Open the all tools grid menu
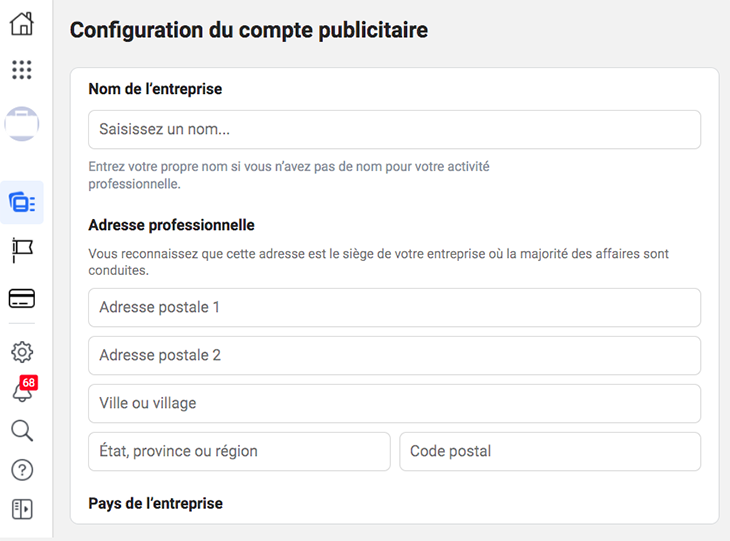Image resolution: width=730 pixels, height=541 pixels. click(21, 69)
